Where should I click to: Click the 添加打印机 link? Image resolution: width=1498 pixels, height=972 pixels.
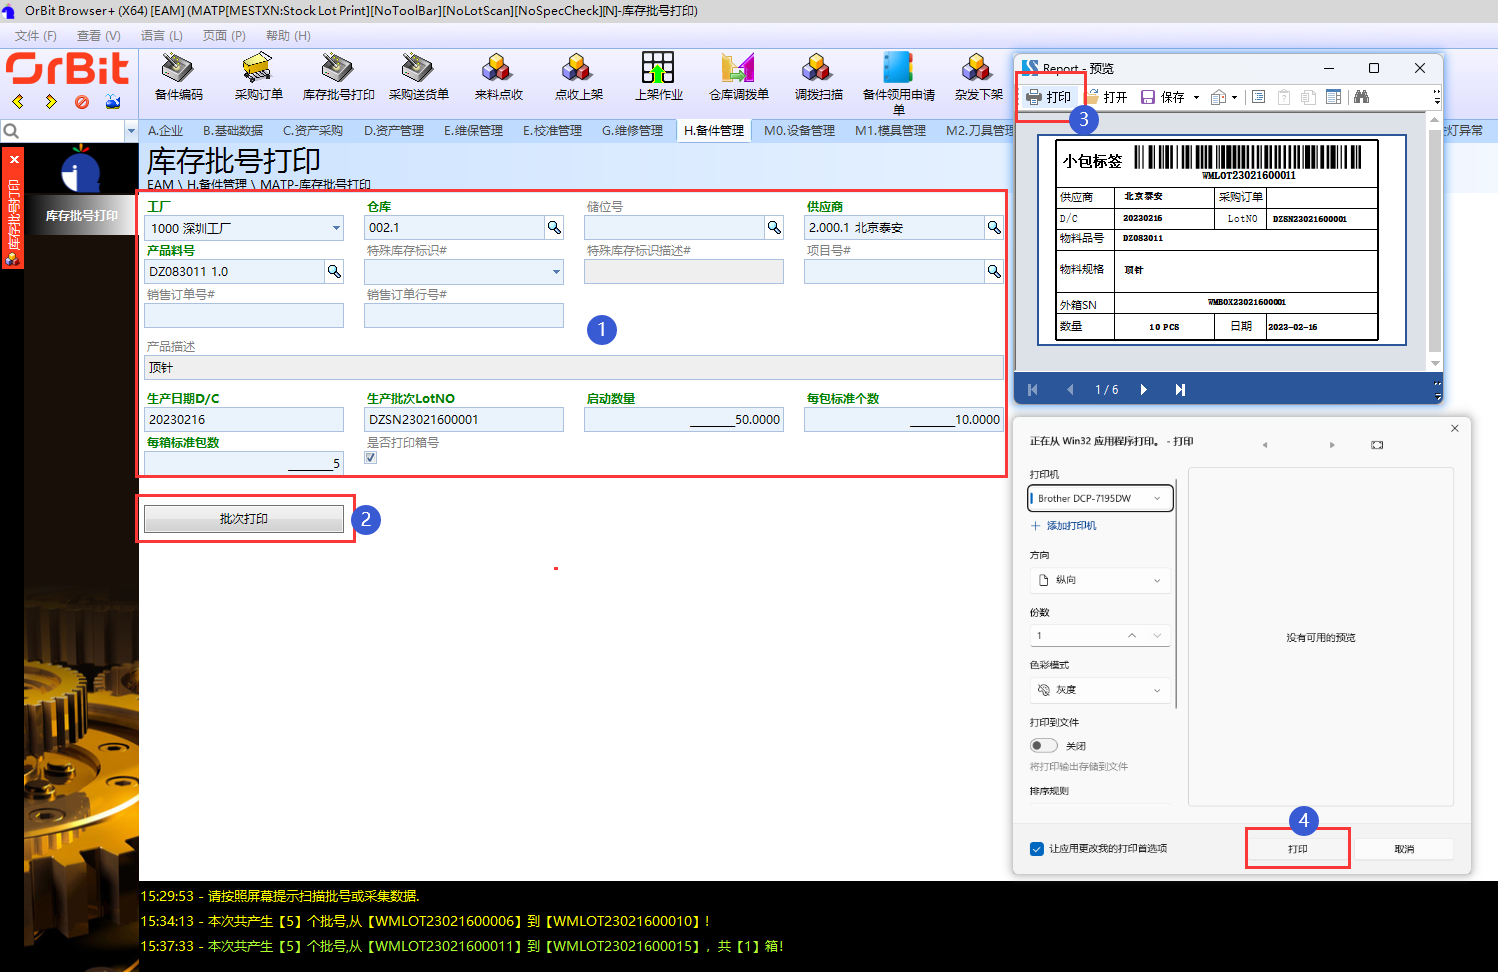click(x=1064, y=526)
